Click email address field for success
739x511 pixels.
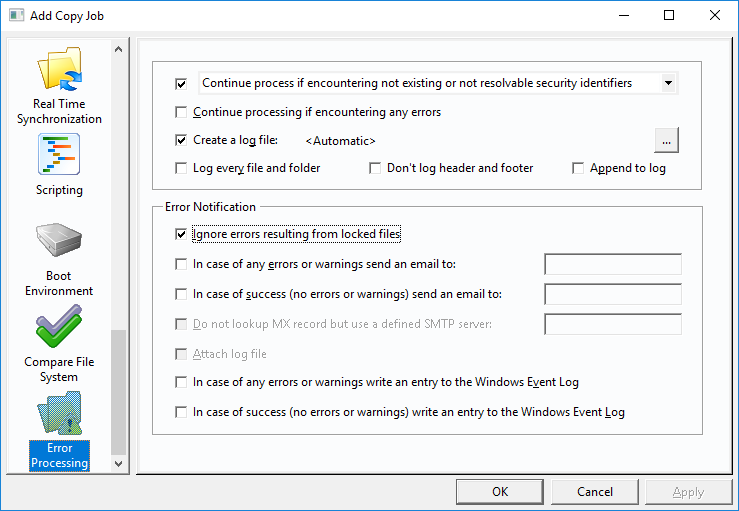point(613,294)
